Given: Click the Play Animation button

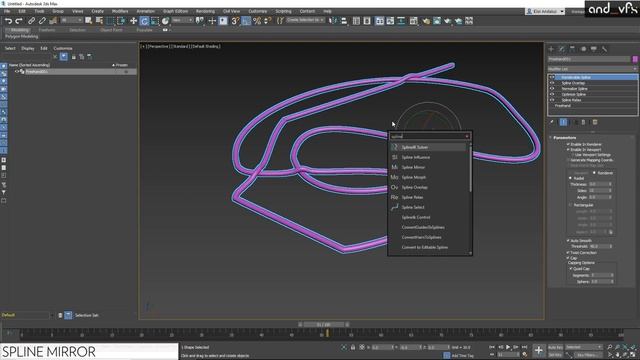Looking at the screenshot, I should [x=508, y=347].
